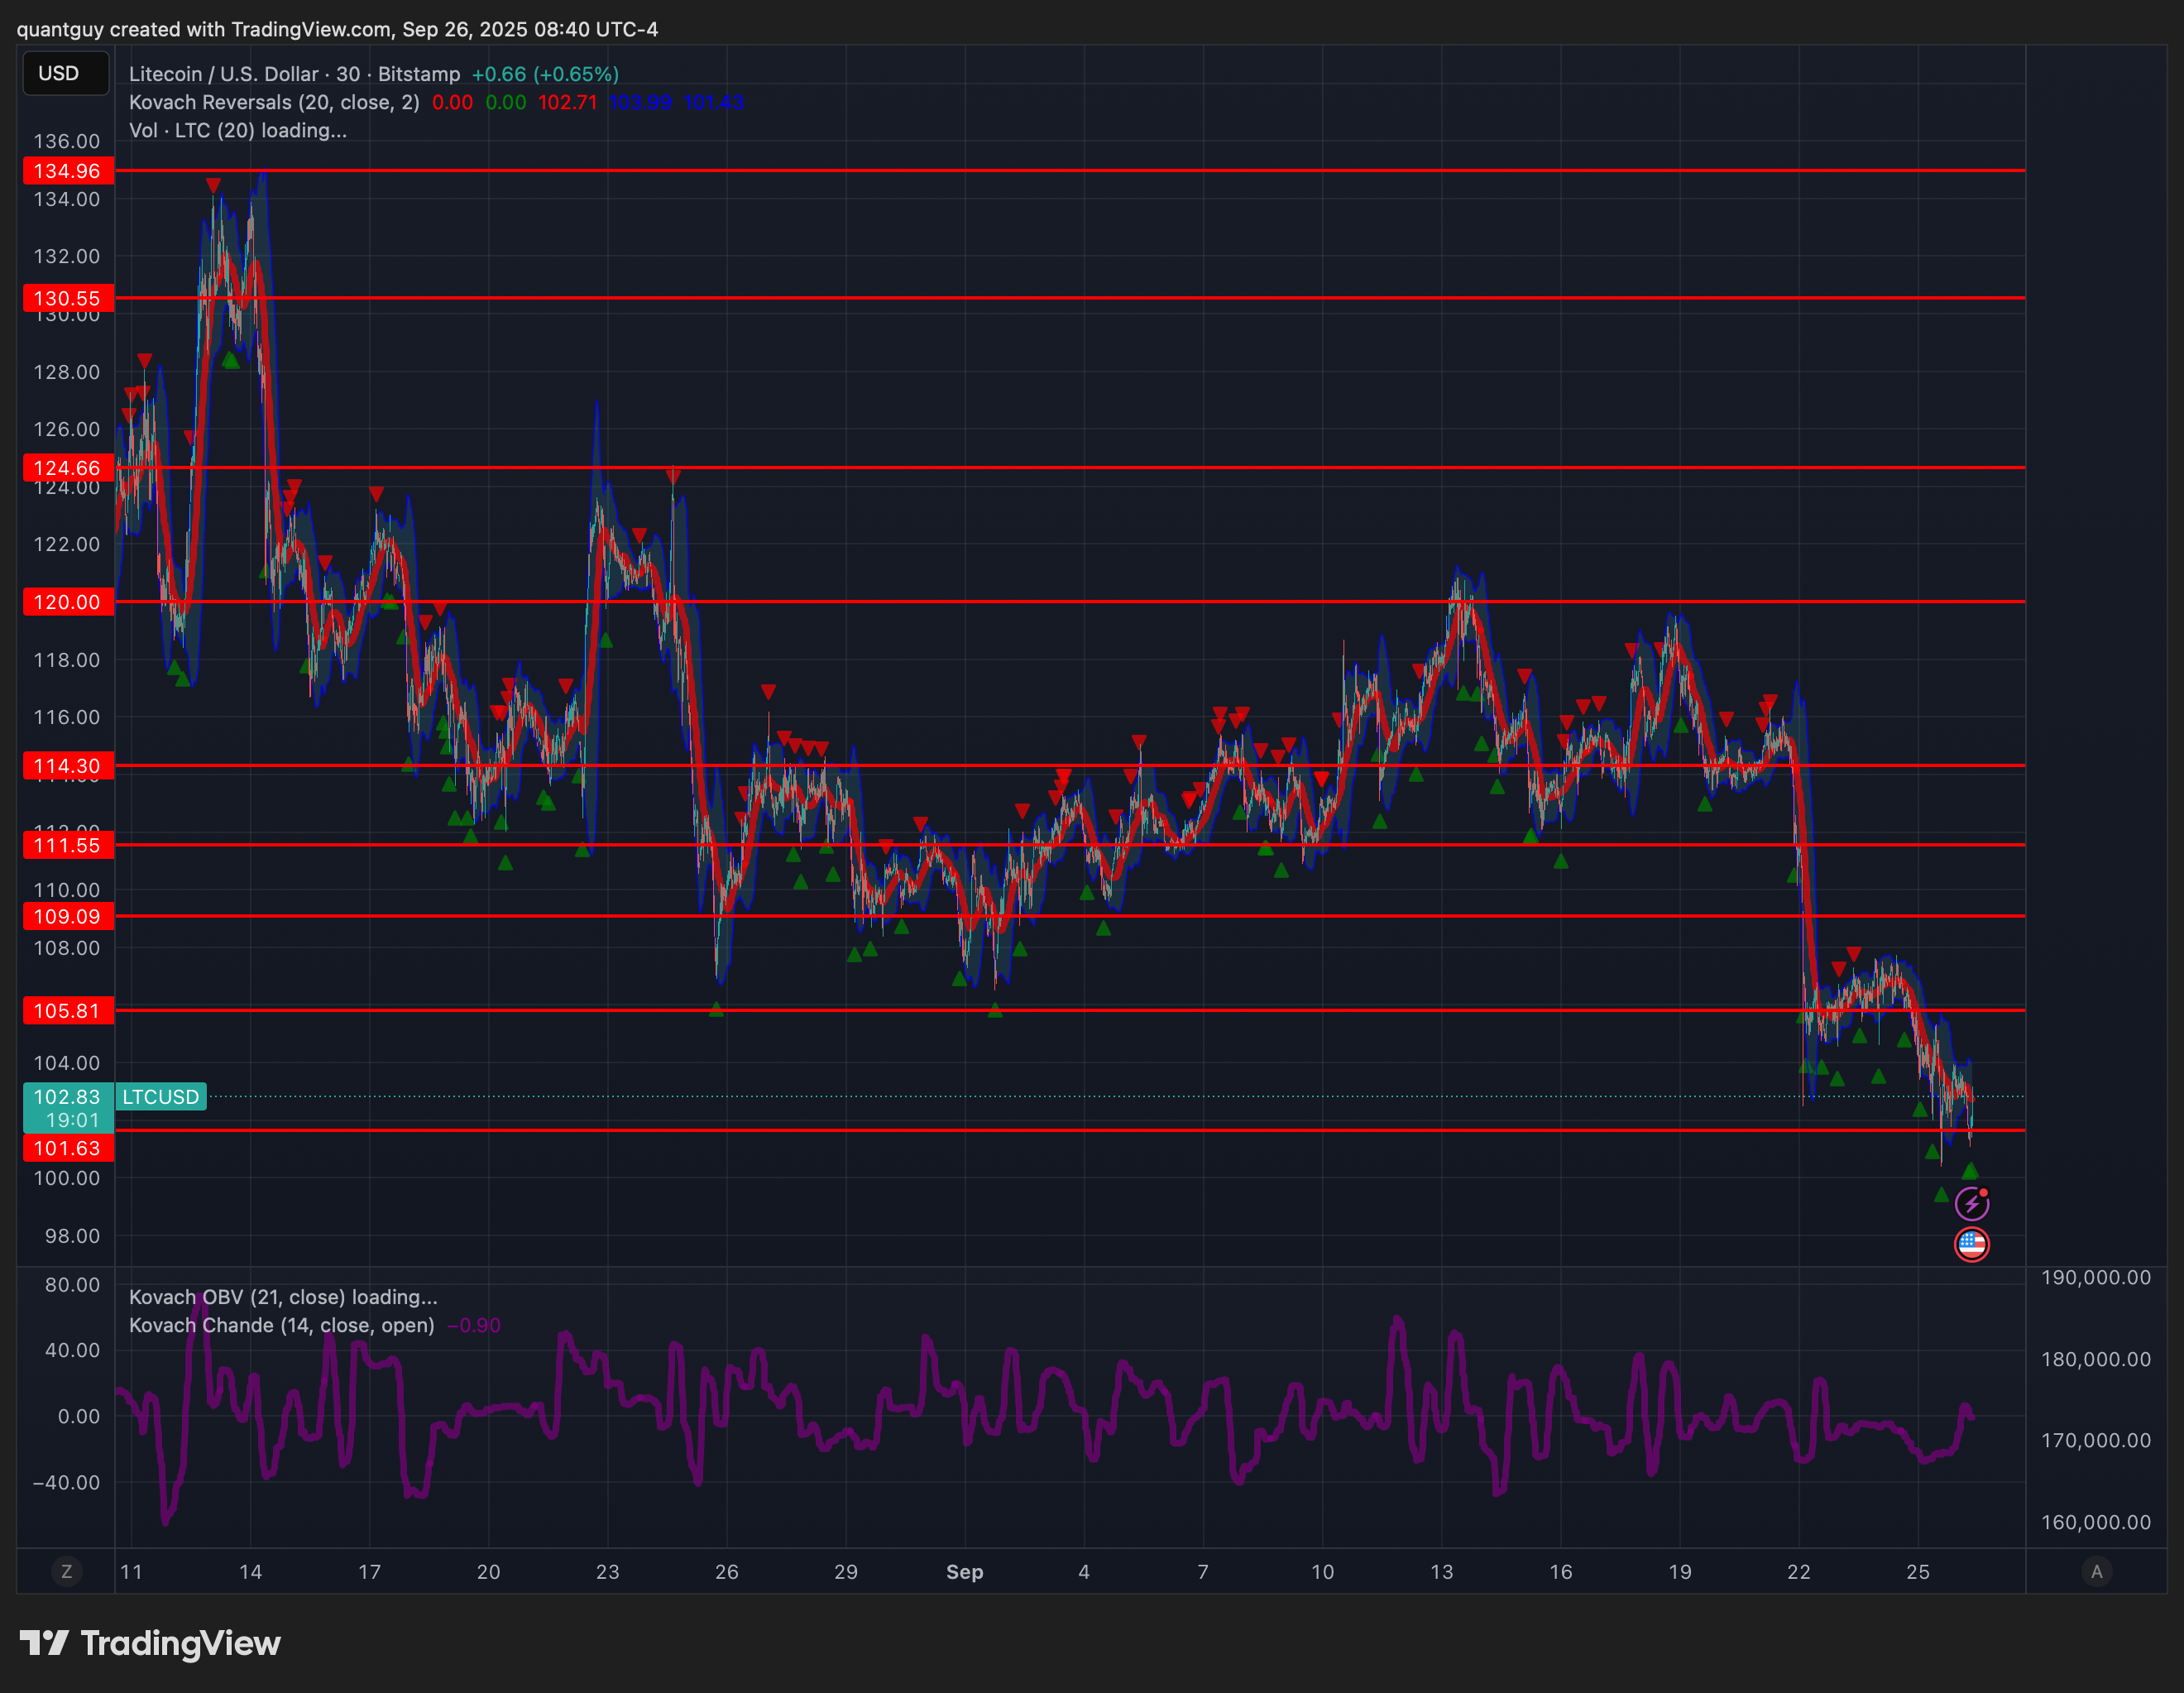Click the A auto-scale icon on time axis
The width and height of the screenshot is (2184, 1693).
coord(2096,1571)
